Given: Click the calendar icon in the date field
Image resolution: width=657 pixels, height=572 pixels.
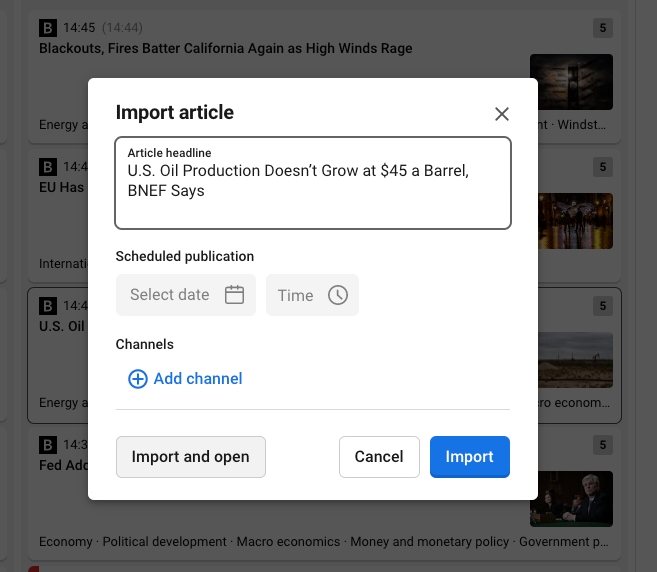Looking at the screenshot, I should [234, 295].
